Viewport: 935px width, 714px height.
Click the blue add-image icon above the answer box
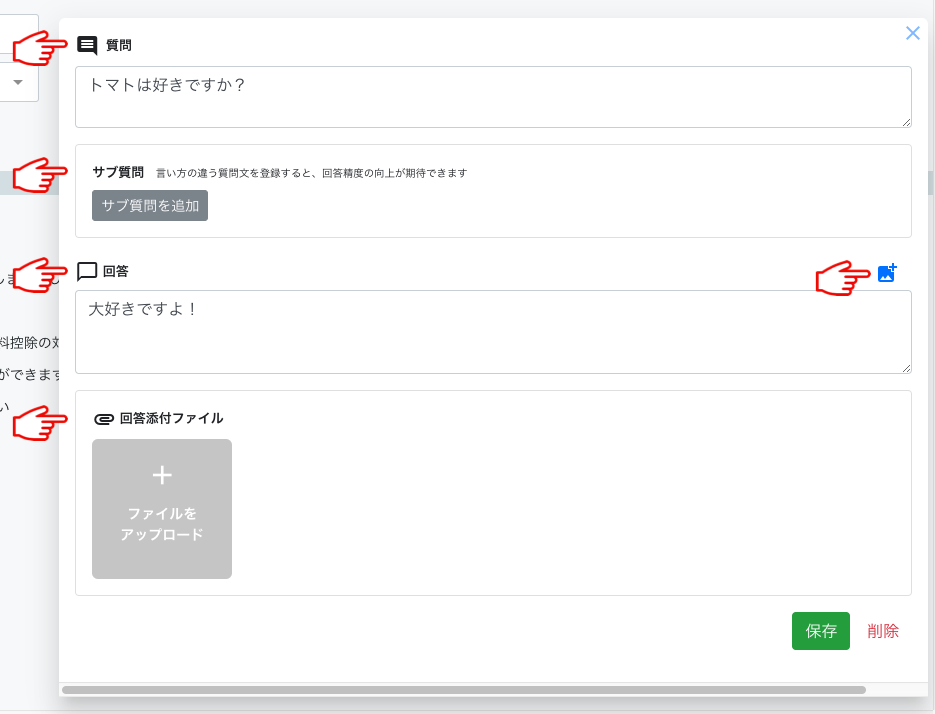click(x=886, y=273)
